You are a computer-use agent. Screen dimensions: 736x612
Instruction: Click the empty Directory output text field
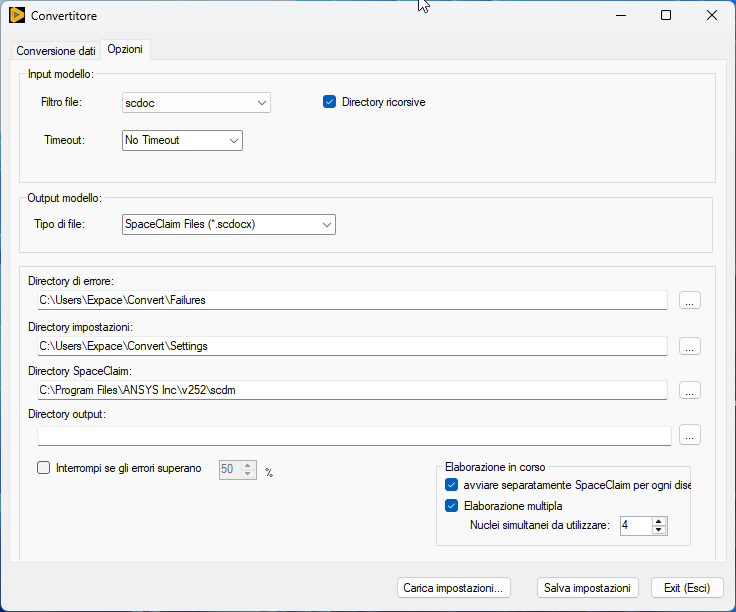point(353,435)
